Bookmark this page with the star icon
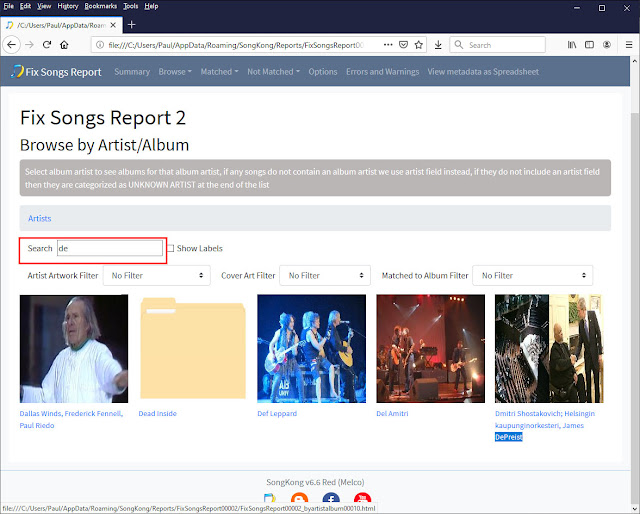The image size is (640, 514). click(x=419, y=45)
